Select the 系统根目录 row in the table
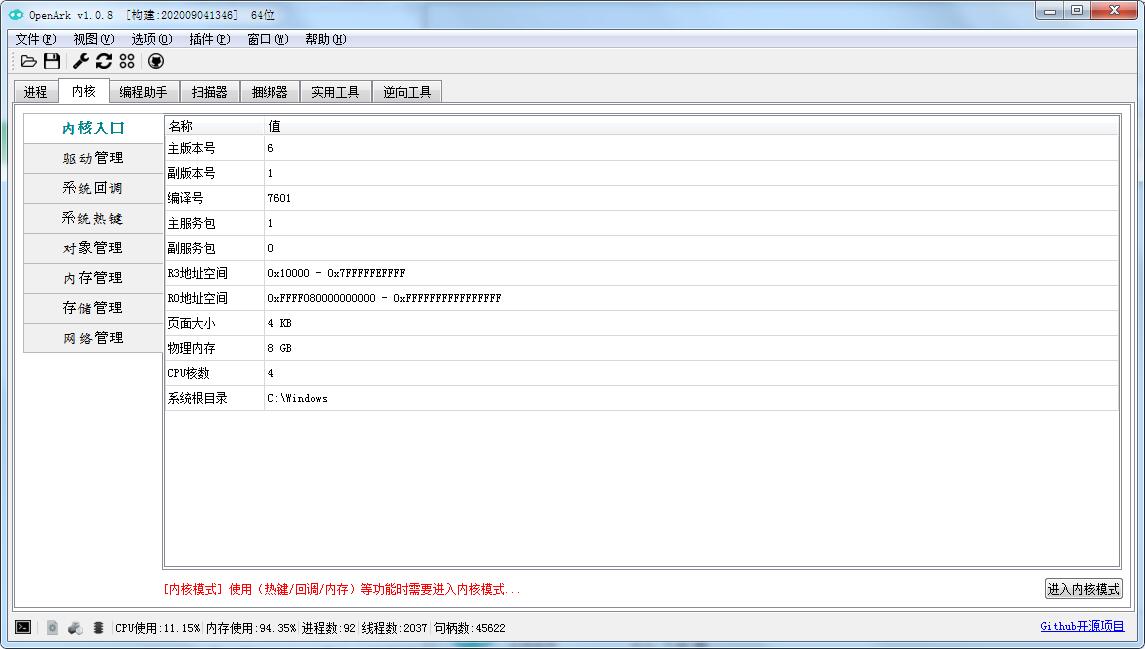Viewport: 1145px width, 649px height. click(640, 398)
